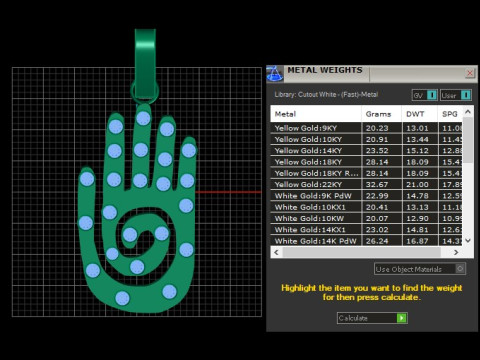Viewport: 480px width, 360px height.
Task: Click the vertical scrollbar thumb
Action: [468, 140]
